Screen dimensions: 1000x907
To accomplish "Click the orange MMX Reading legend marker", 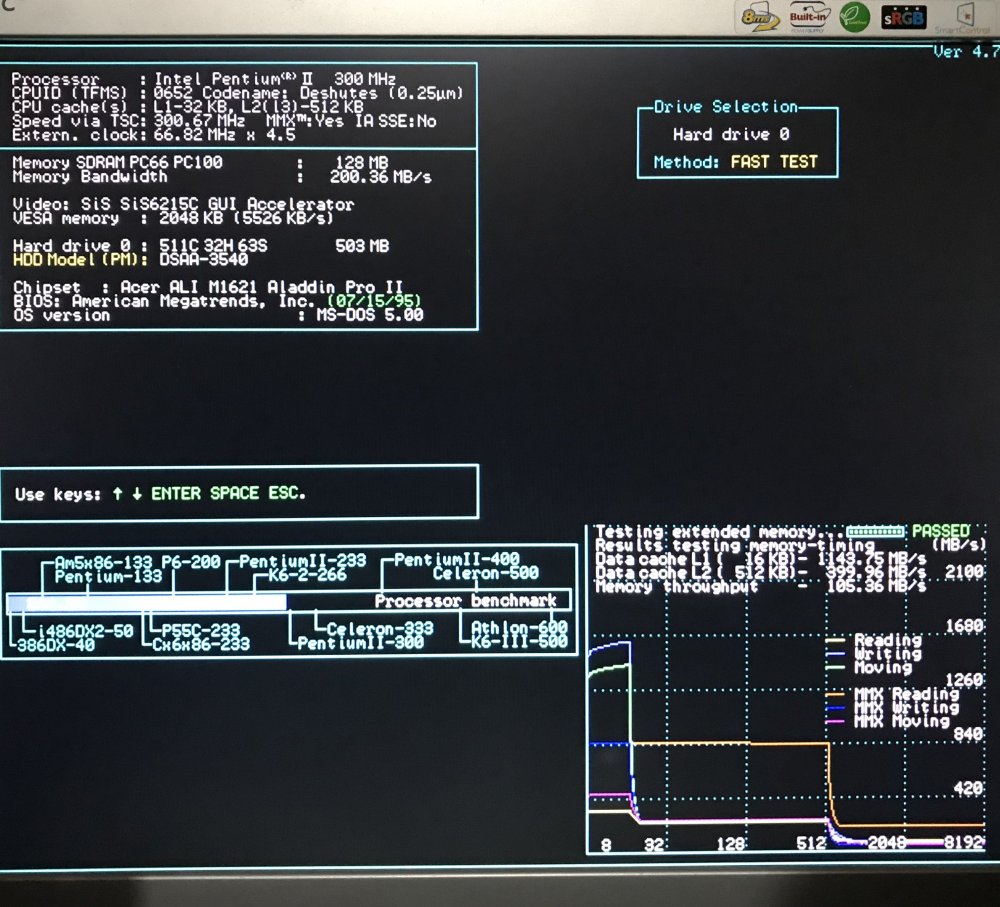I will tap(834, 694).
